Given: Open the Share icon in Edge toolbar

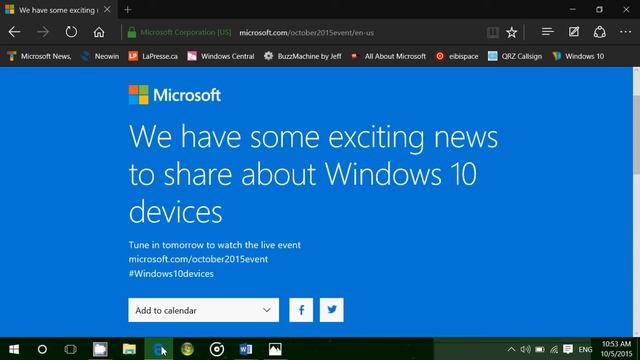Looking at the screenshot, I should click(600, 32).
